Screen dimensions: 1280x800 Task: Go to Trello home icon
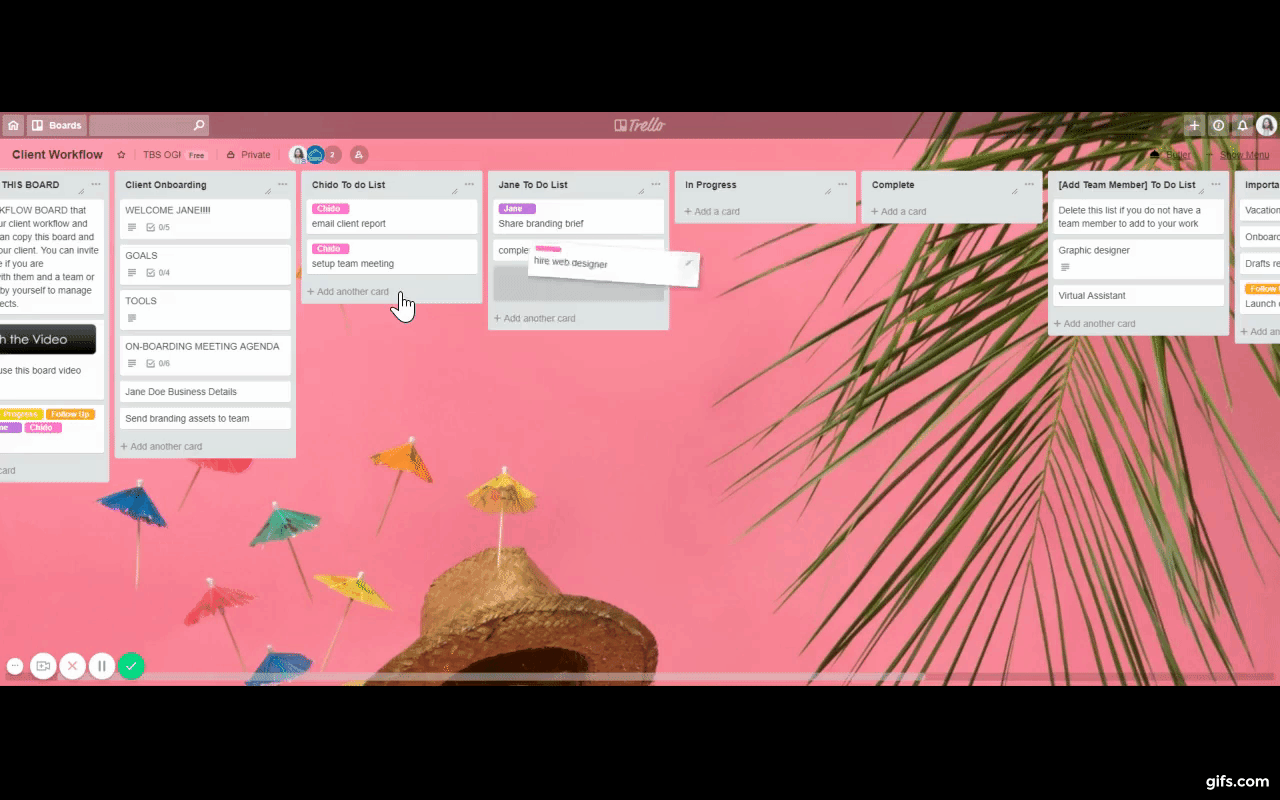[x=13, y=125]
